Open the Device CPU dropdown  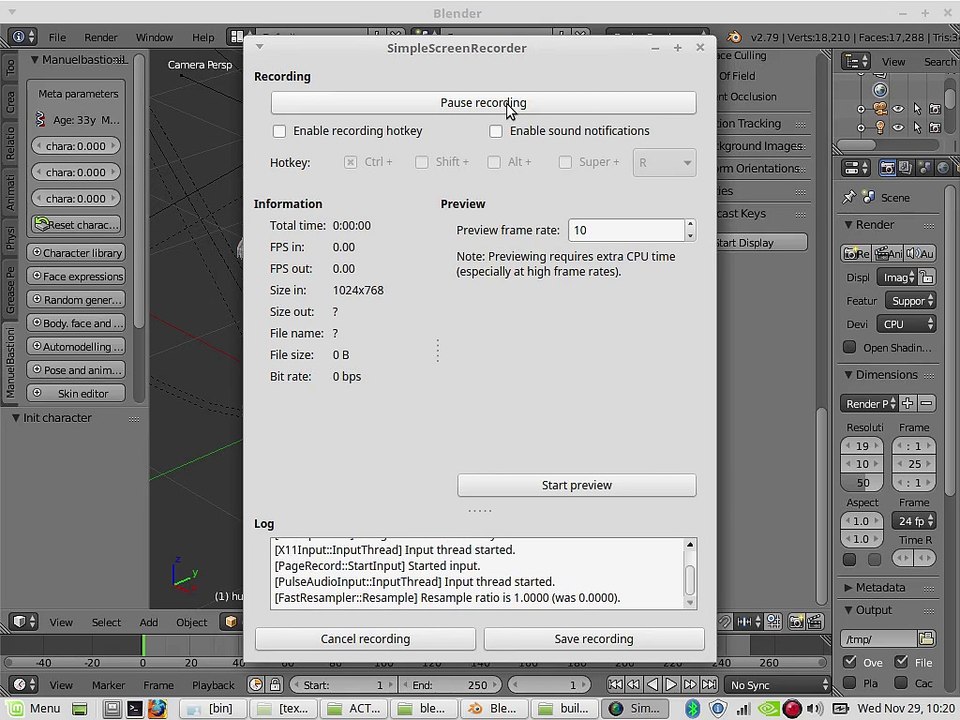(x=906, y=324)
